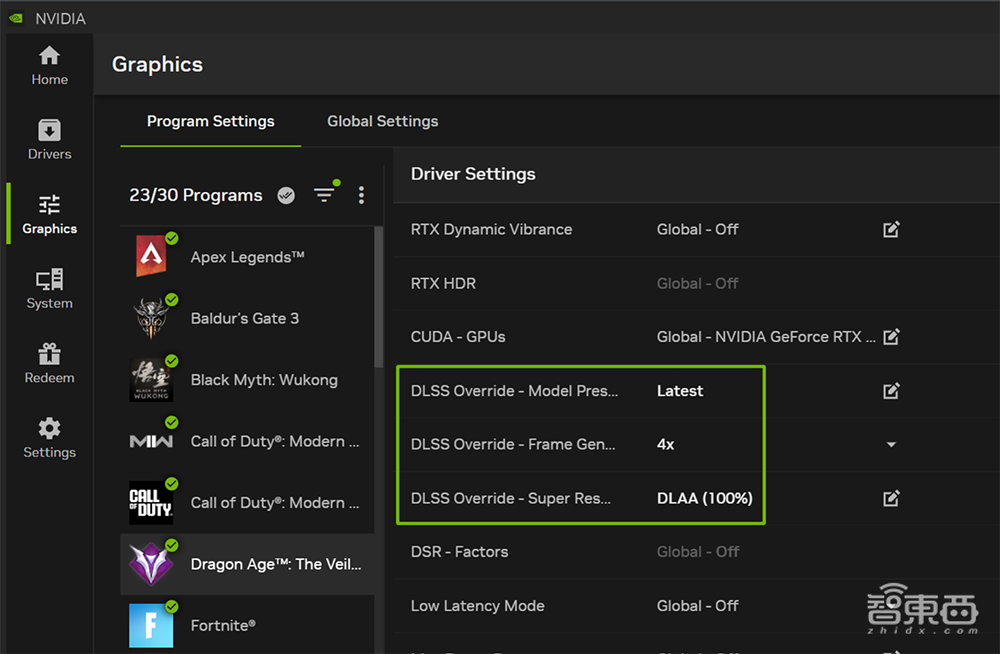
Task: Go to the Drivers section
Action: 49,140
